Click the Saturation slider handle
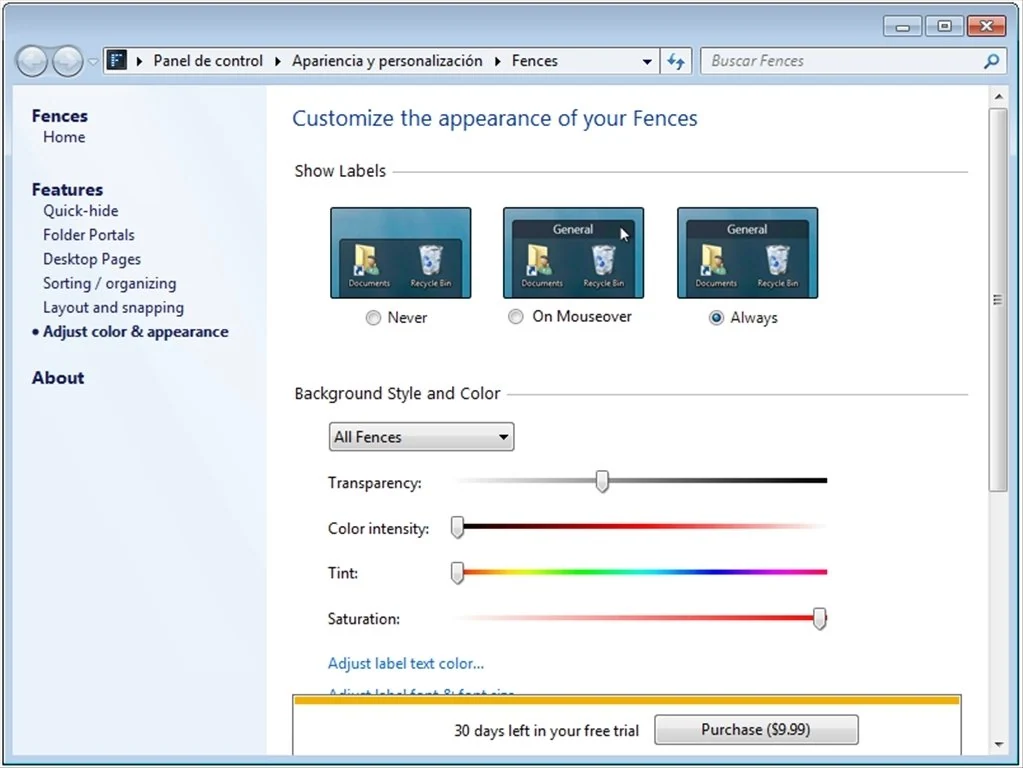Viewport: 1023px width, 768px height. coord(819,619)
